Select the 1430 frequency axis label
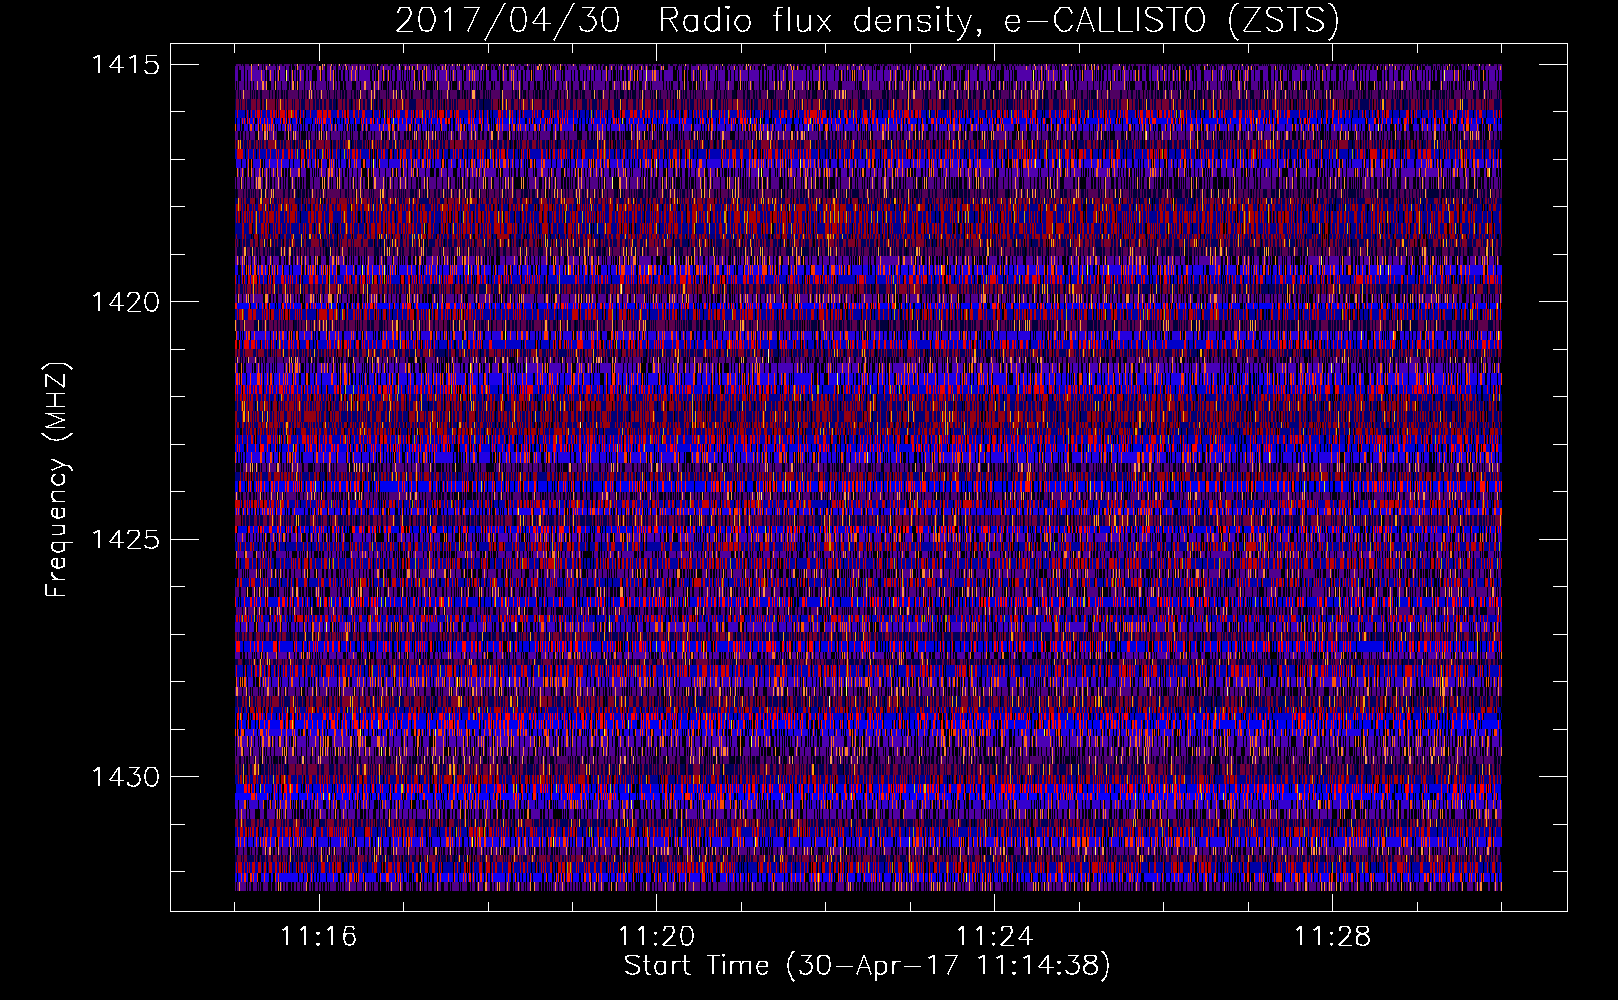 [125, 777]
